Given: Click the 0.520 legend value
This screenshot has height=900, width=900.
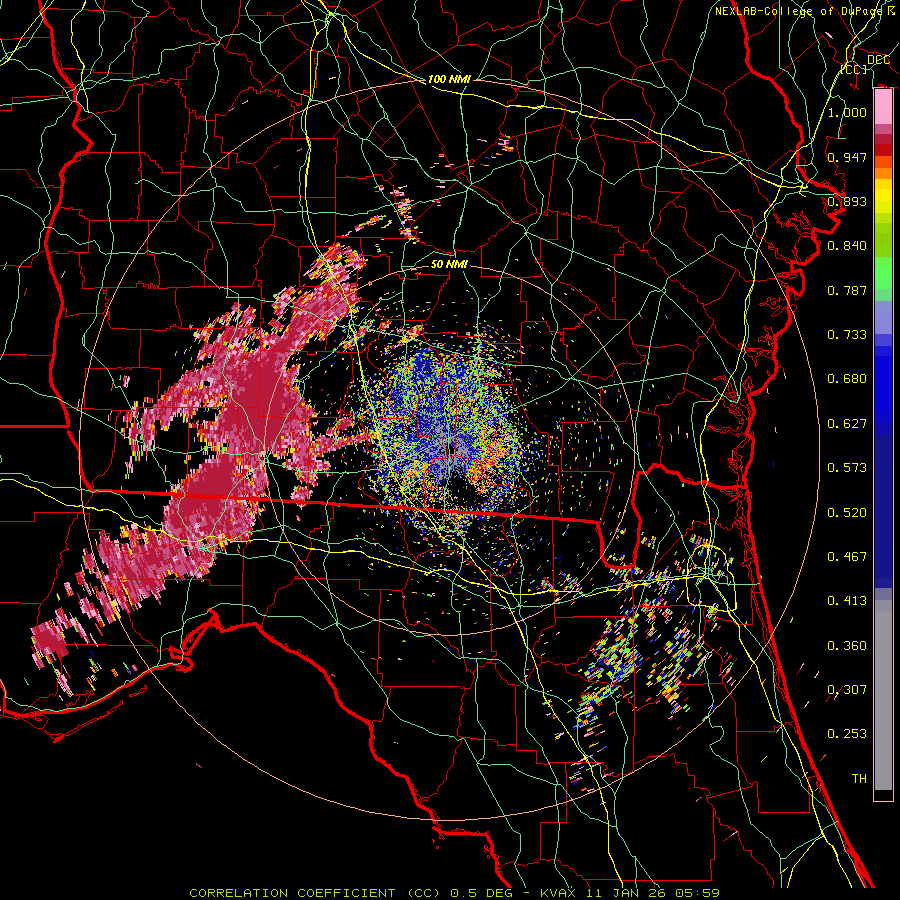Looking at the screenshot, I should [x=847, y=513].
